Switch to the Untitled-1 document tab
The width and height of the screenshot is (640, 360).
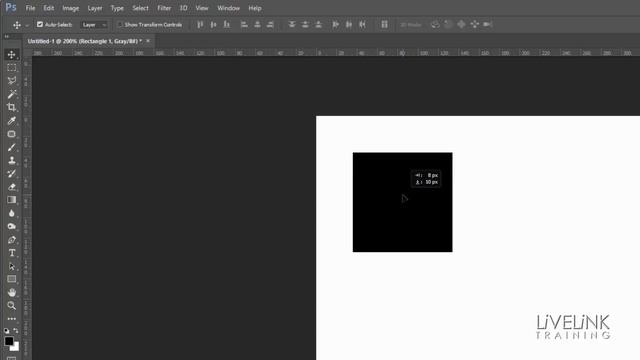84,41
